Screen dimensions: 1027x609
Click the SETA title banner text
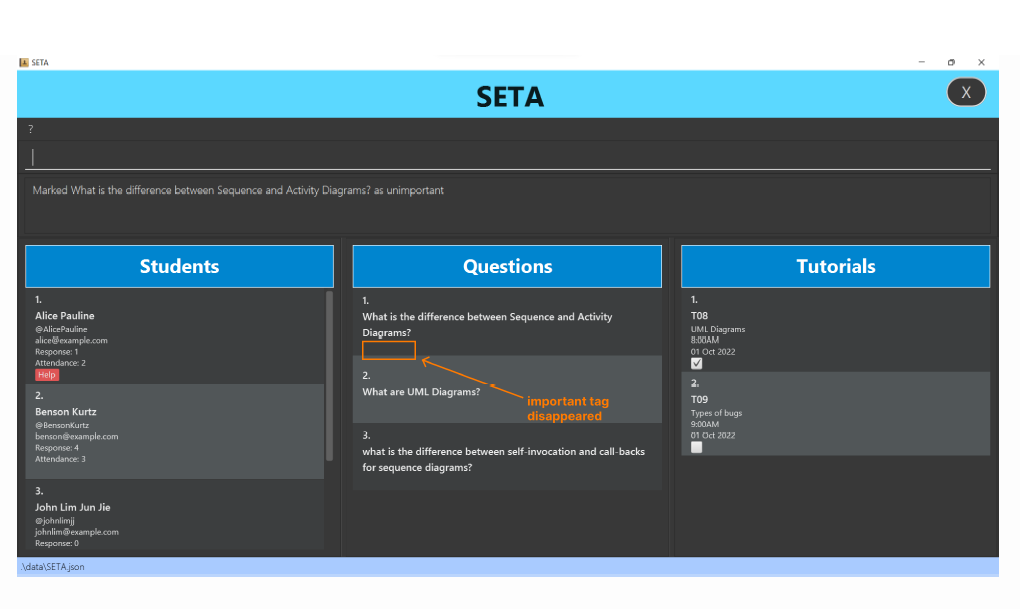coord(510,97)
